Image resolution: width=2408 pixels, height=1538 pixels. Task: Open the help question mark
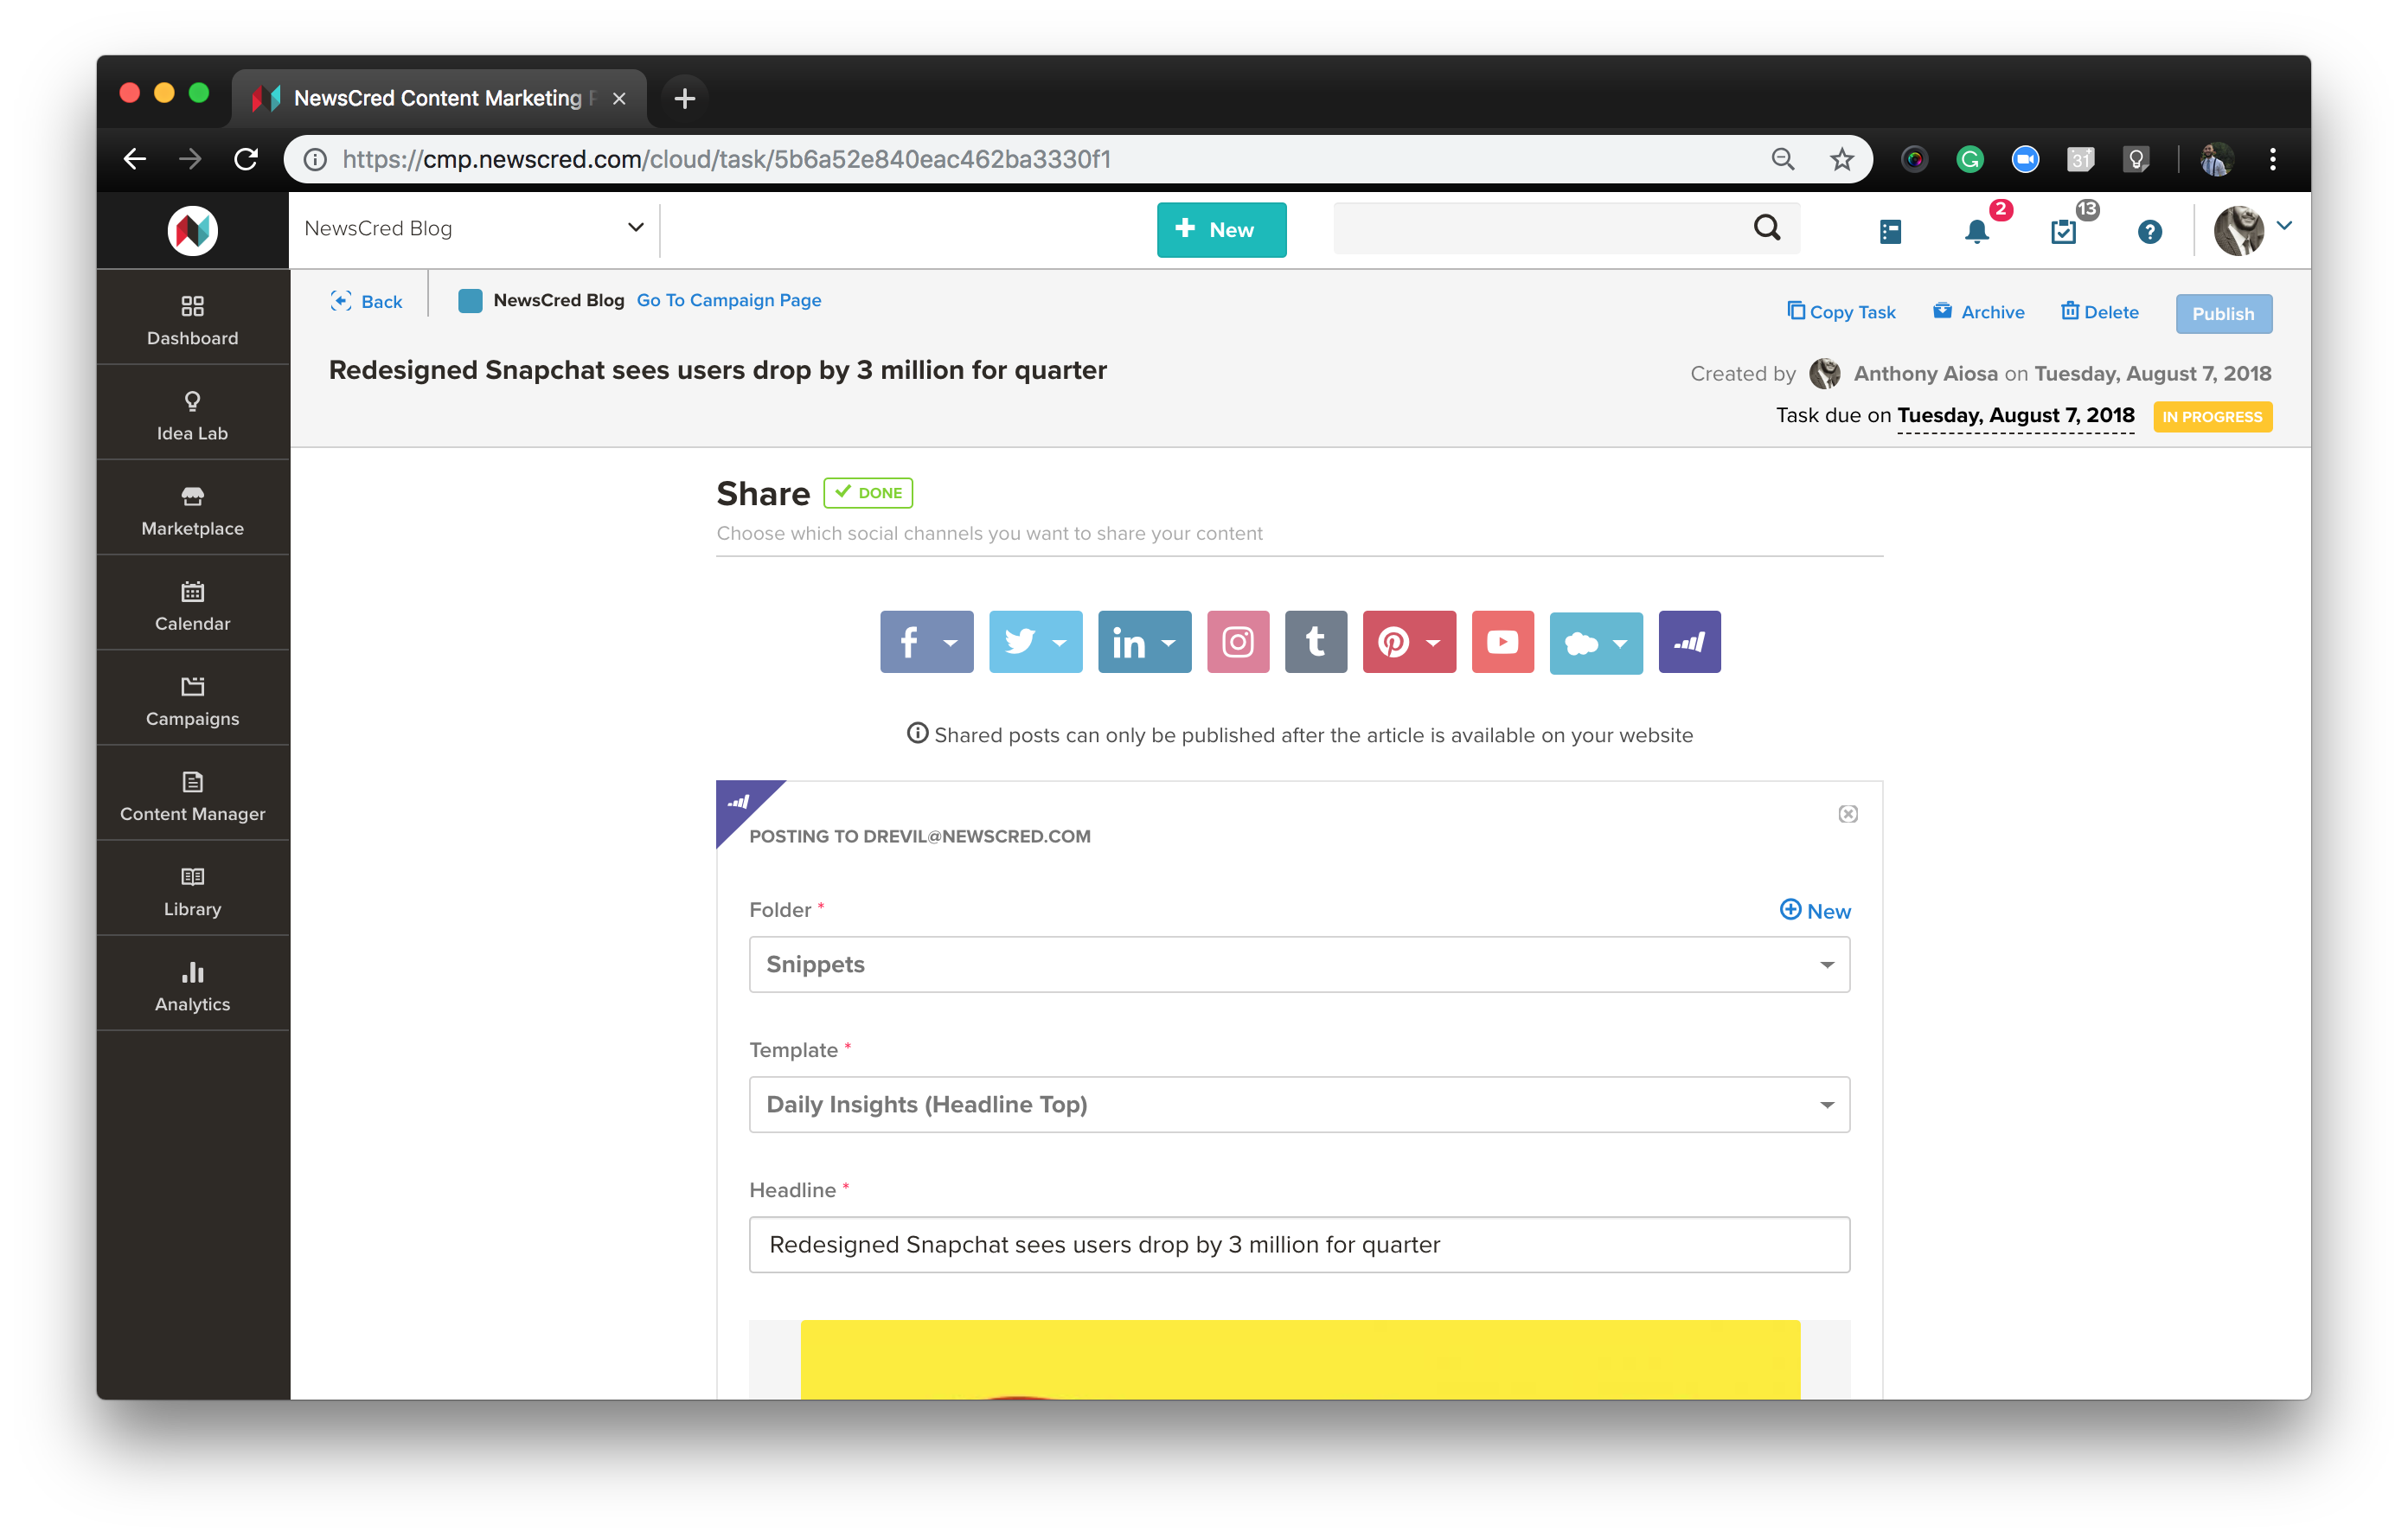[x=2150, y=232]
